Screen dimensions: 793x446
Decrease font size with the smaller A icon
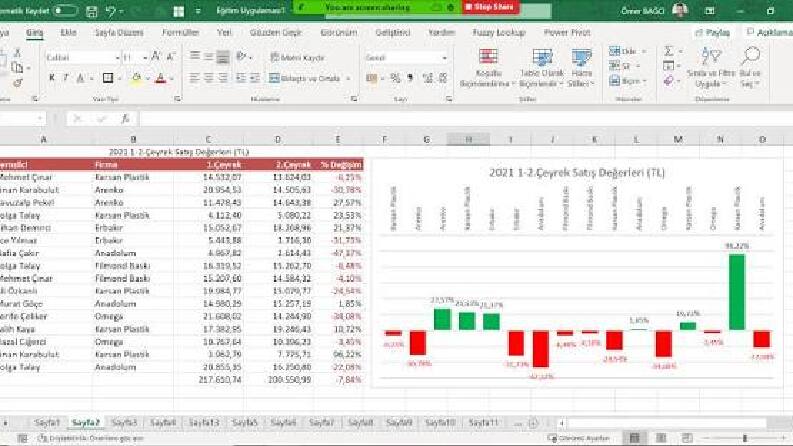point(170,57)
